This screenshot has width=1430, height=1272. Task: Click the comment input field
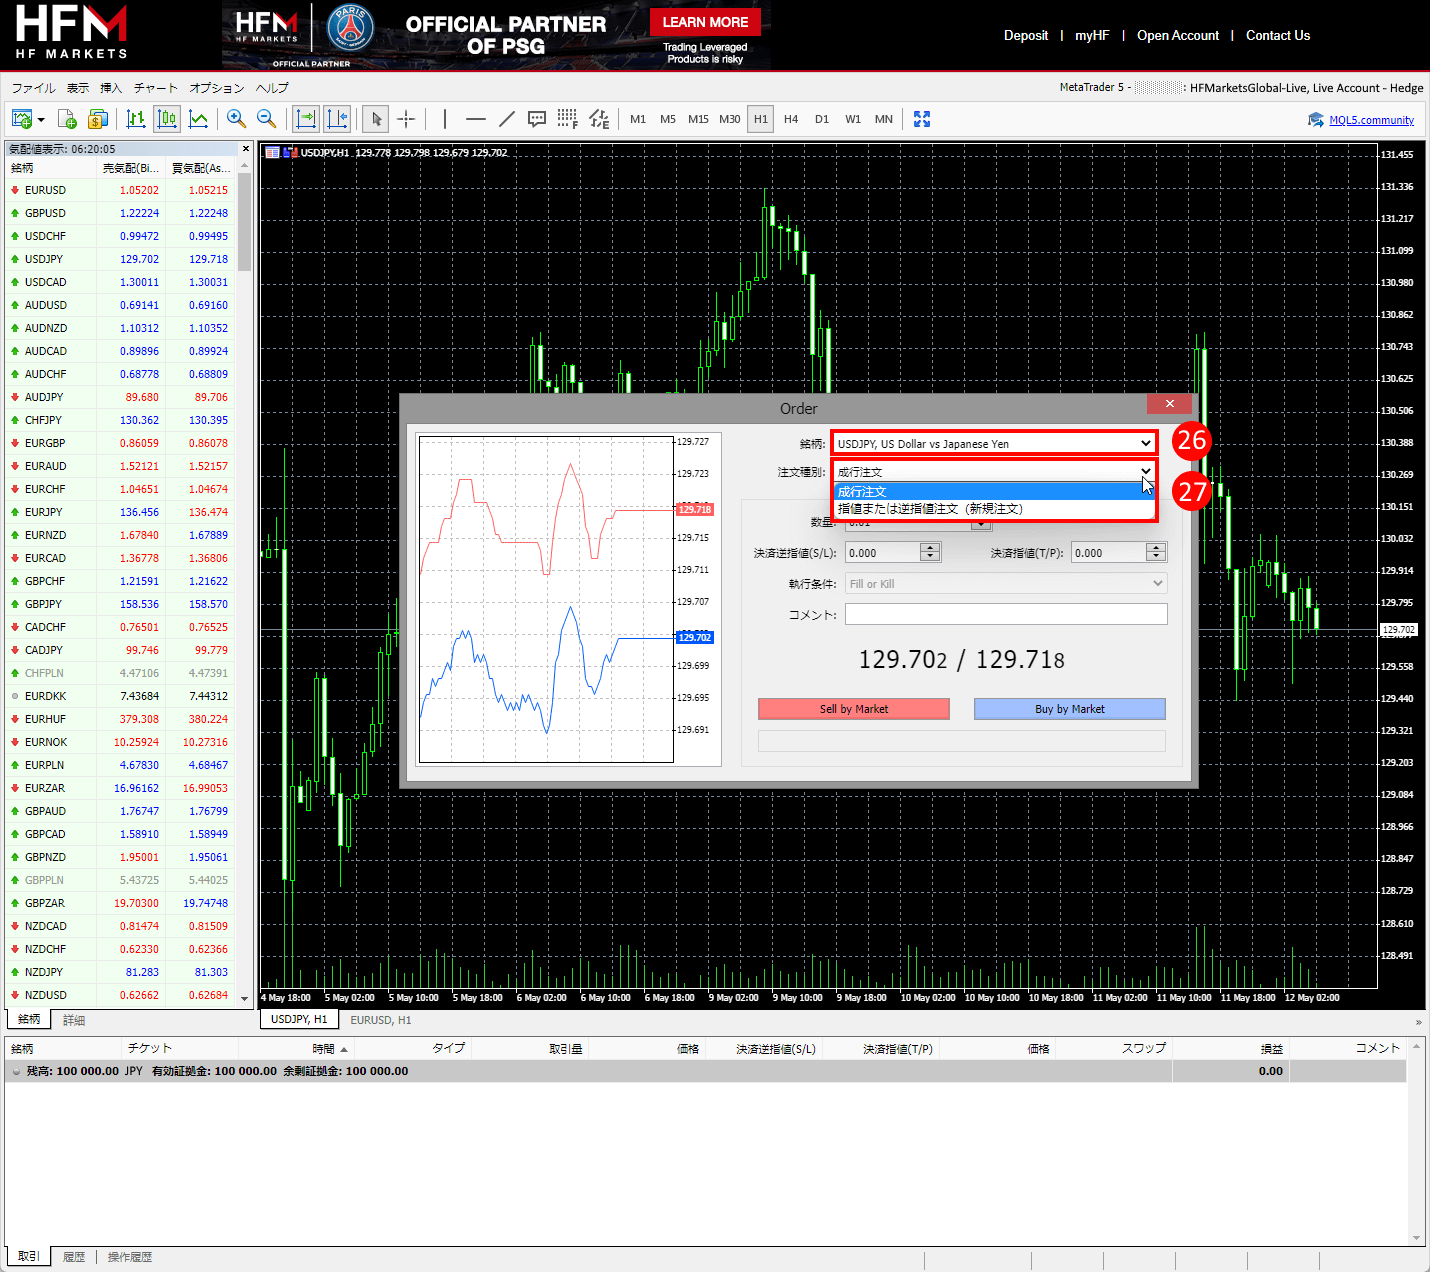(x=1005, y=614)
